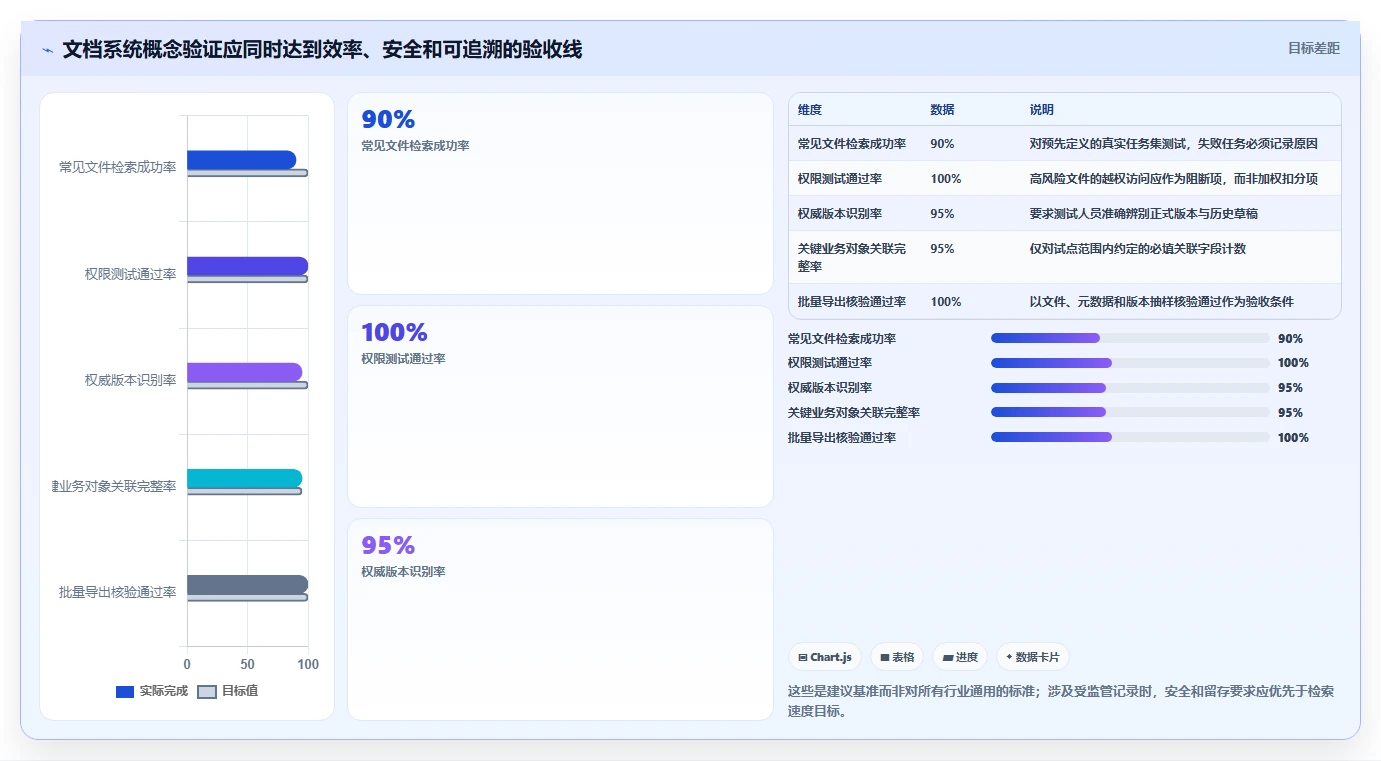Screen dimensions: 1381x761
Task: Click the chart axis label 批量导出核验通过率
Action: pyautogui.click(x=118, y=592)
